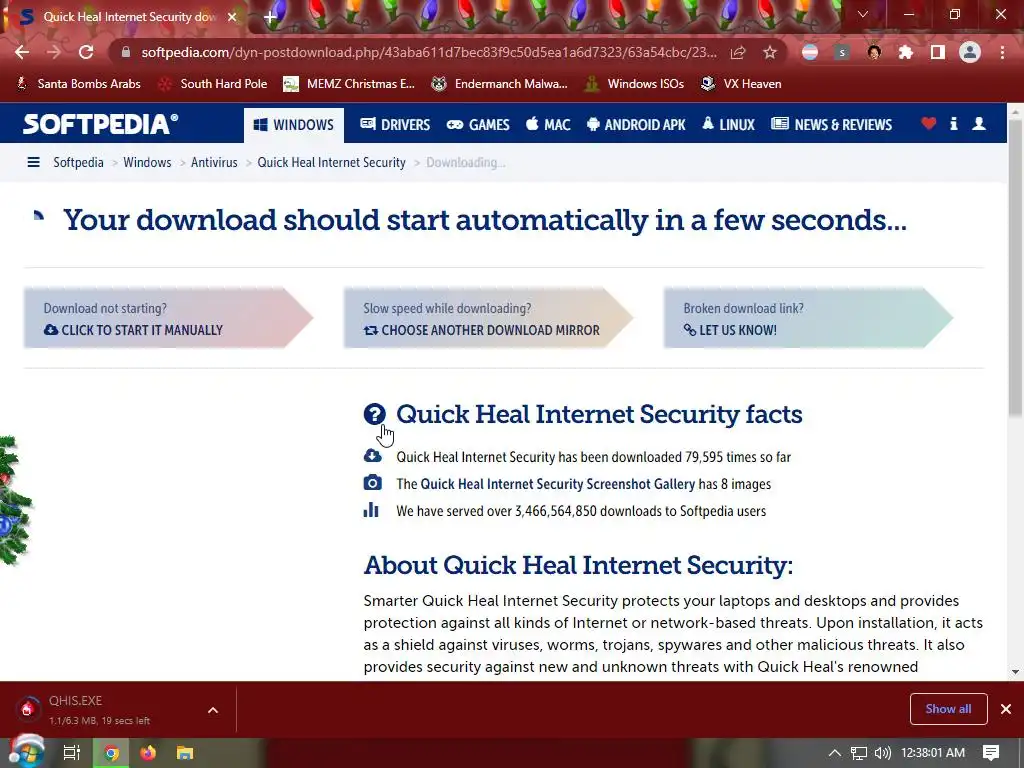Expand the QHIS.EXE download options chevron
The image size is (1024, 768).
click(213, 710)
